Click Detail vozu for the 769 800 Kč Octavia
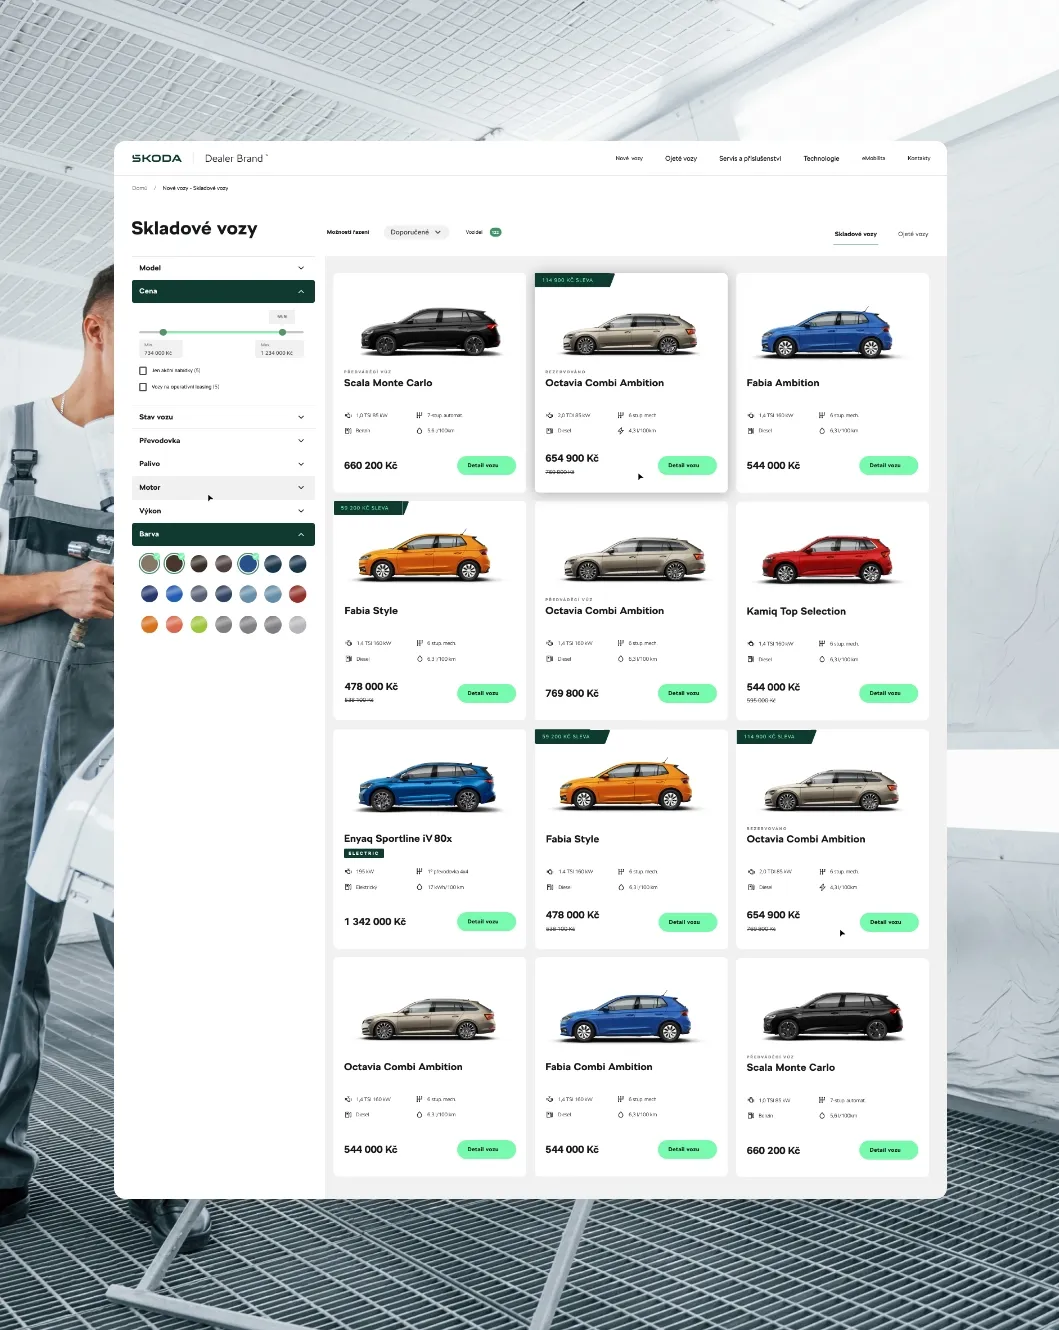 tap(687, 693)
